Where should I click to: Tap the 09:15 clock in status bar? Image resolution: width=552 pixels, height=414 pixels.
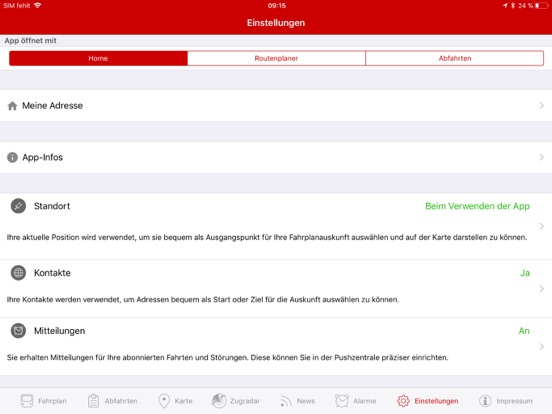click(x=277, y=6)
